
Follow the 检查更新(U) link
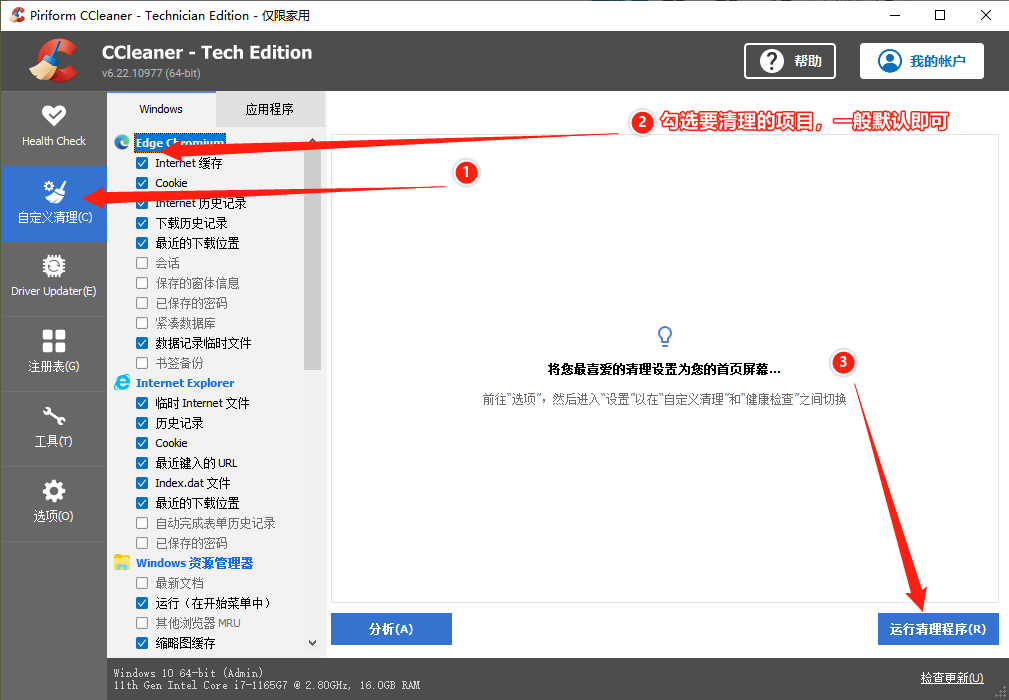pos(952,677)
